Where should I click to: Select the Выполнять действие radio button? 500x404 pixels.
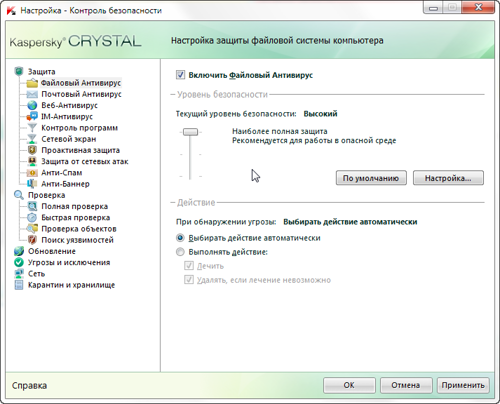(180, 252)
